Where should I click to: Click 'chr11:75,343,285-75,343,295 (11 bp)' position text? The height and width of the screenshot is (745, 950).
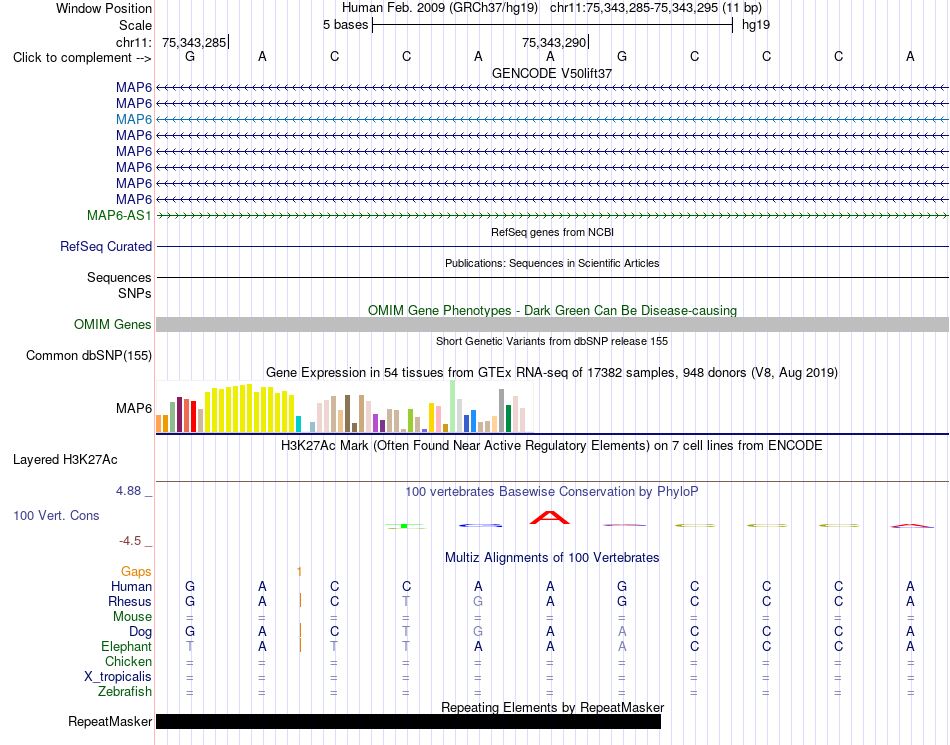[x=656, y=8]
